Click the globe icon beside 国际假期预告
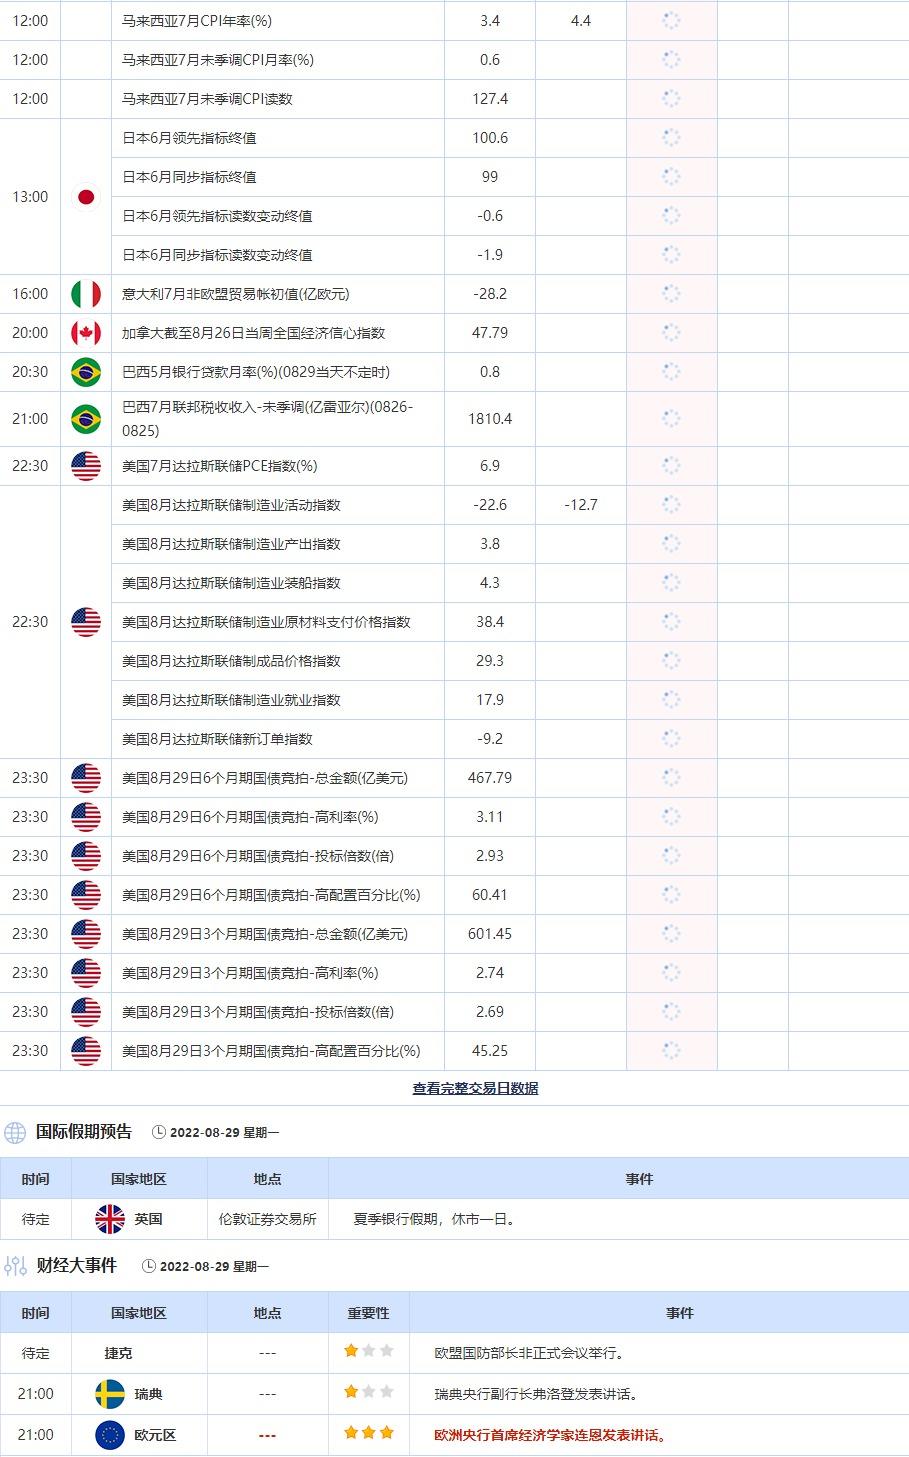This screenshot has height=1457, width=909. pos(15,1132)
